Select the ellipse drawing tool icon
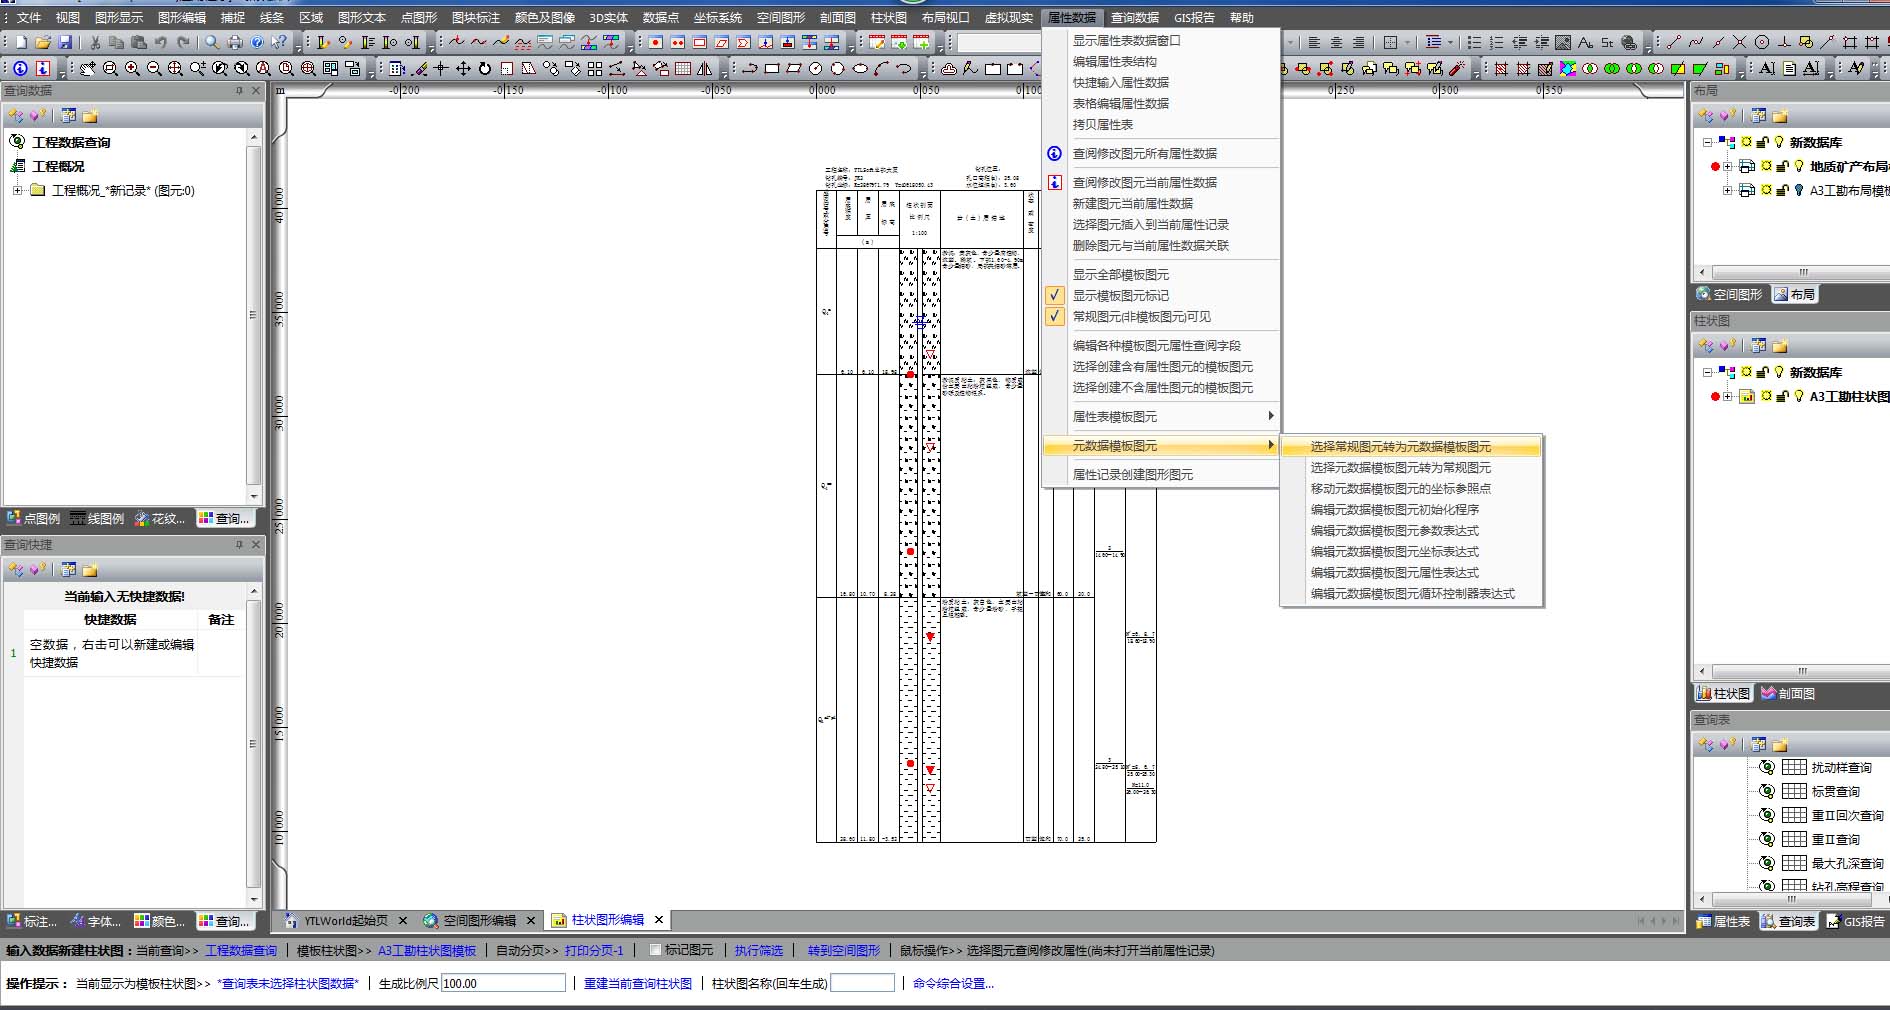1890x1010 pixels. tap(860, 68)
